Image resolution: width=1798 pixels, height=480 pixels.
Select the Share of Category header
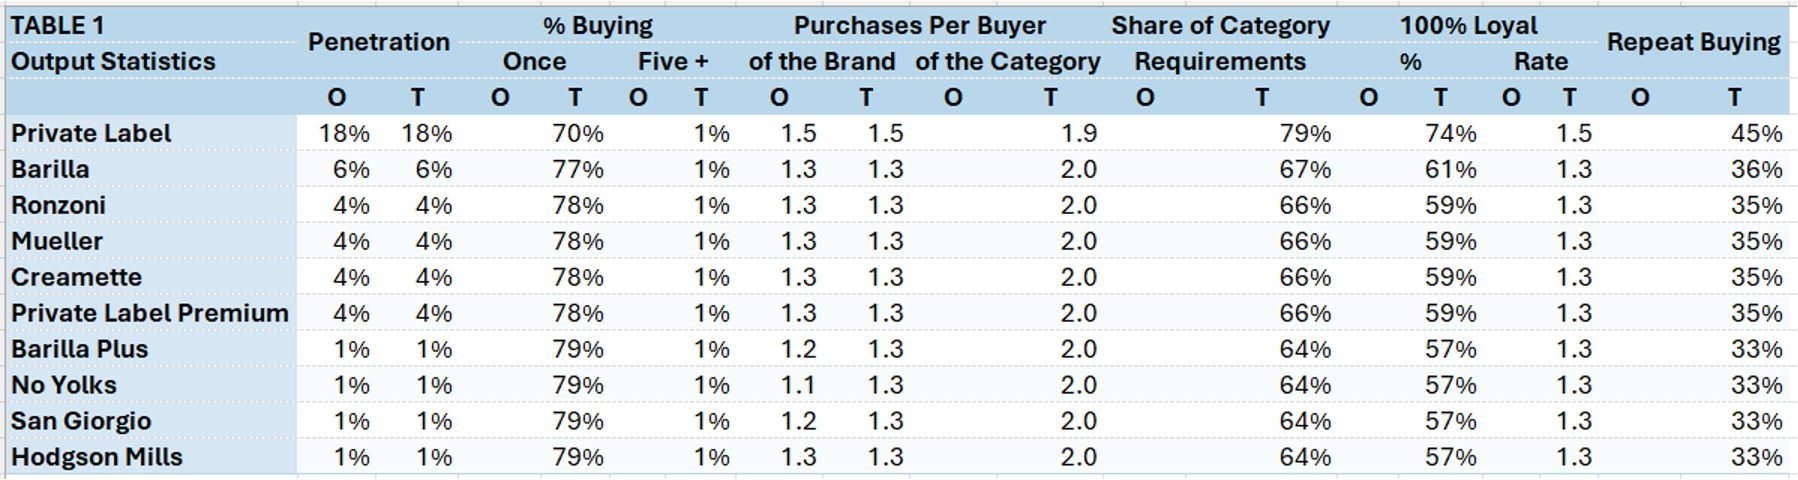coord(1220,26)
